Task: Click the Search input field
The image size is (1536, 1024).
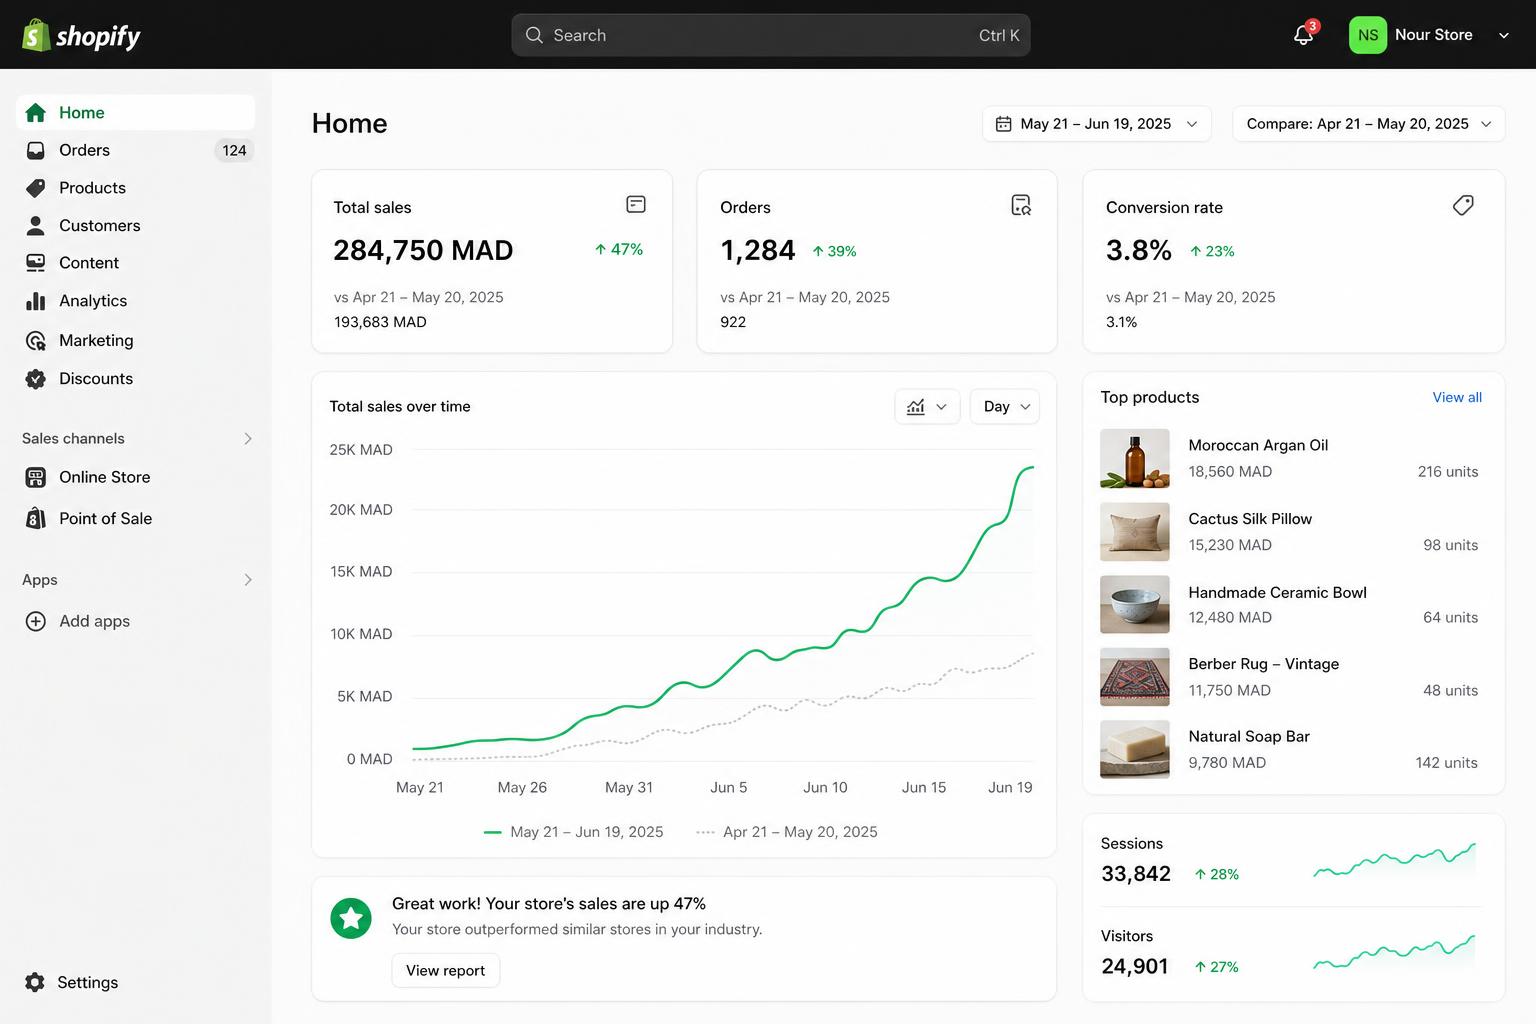Action: [770, 35]
